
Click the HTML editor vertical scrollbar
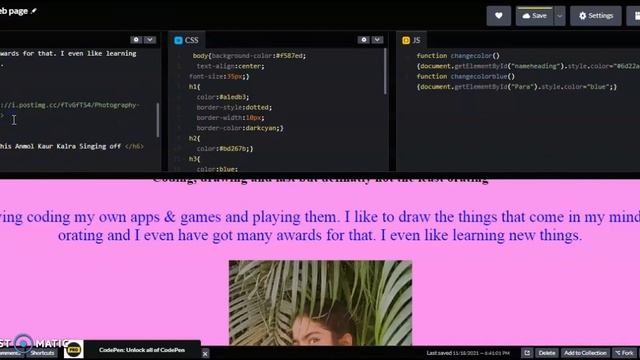(158, 120)
